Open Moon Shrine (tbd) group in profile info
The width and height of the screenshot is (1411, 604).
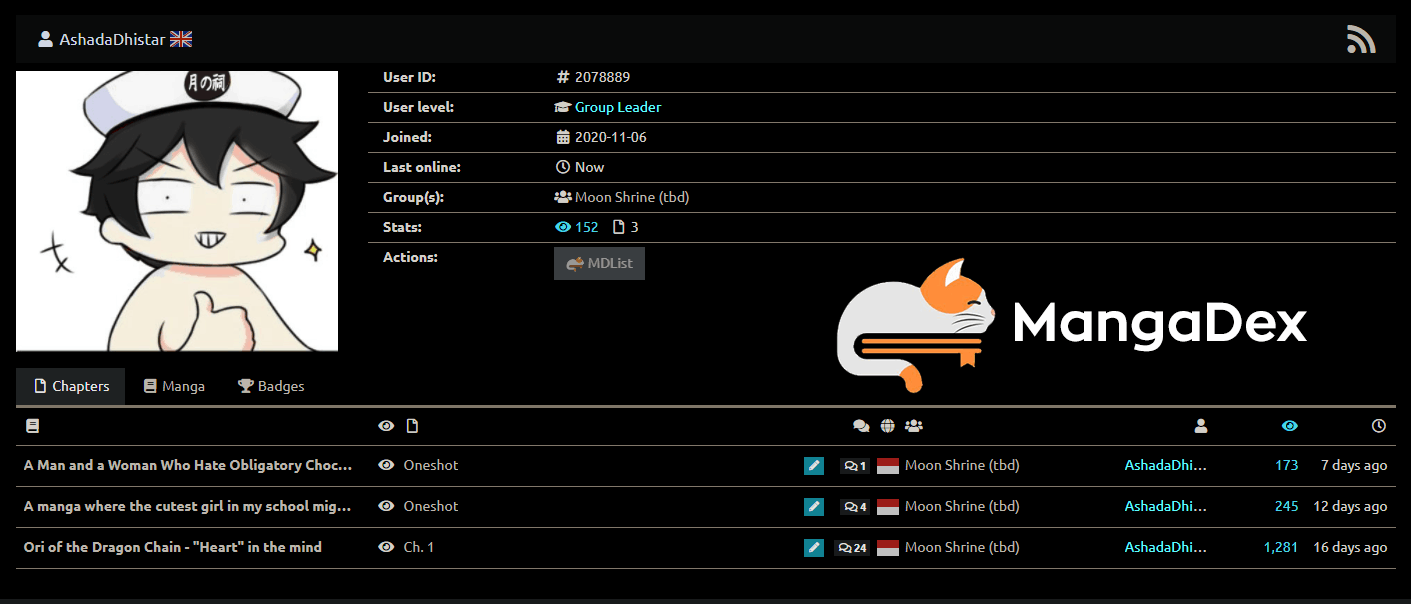pyautogui.click(x=632, y=197)
